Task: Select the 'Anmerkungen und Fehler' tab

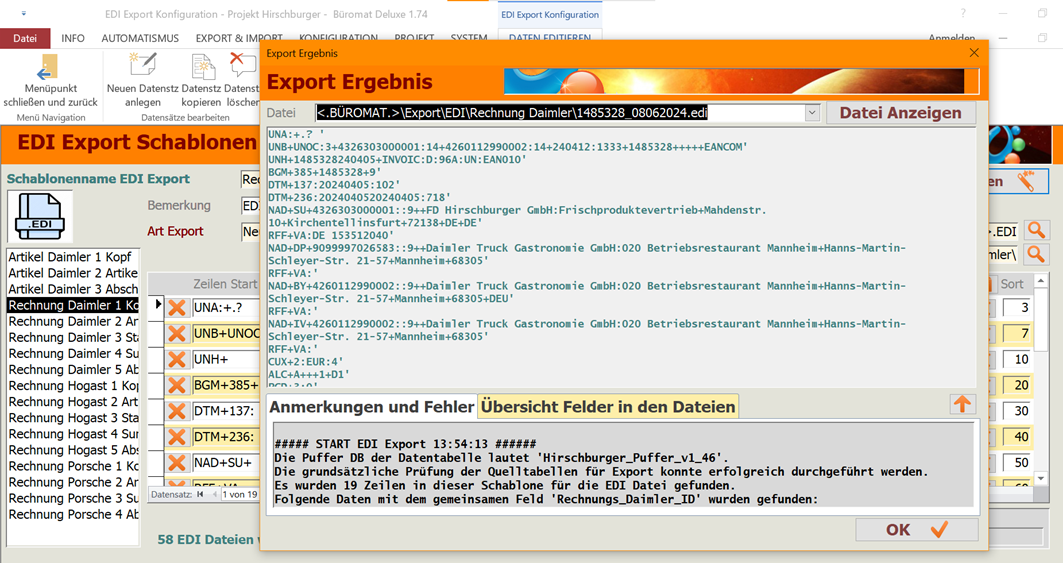Action: point(371,406)
